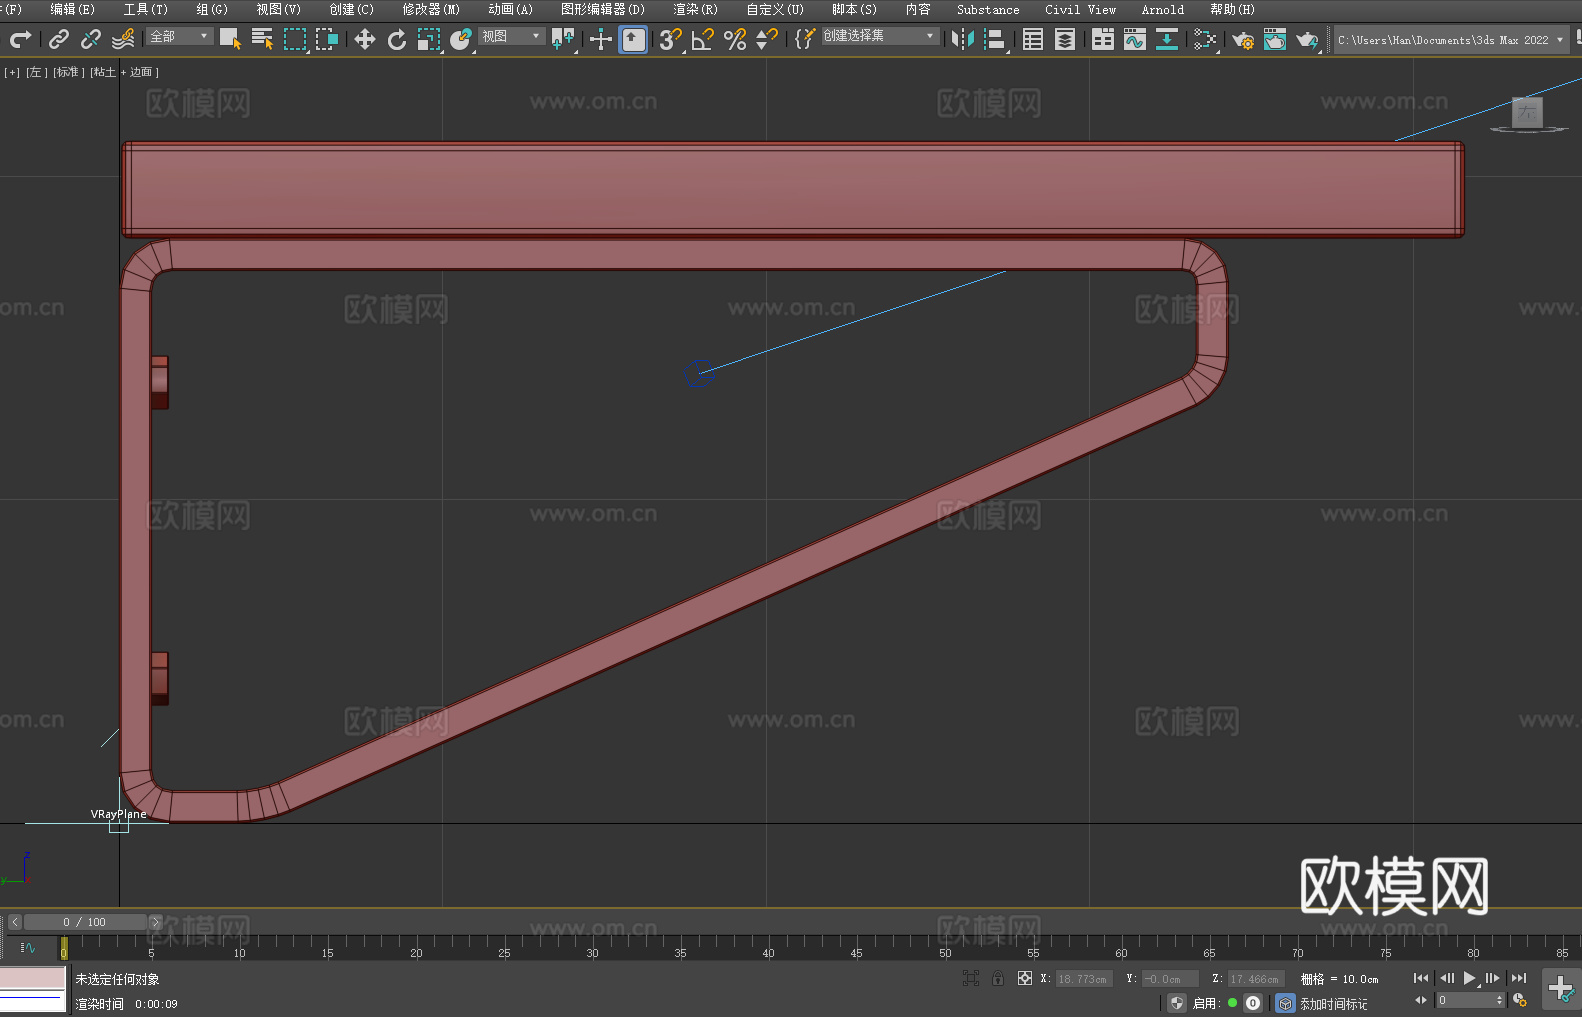Open the 工具(T) menu
Image resolution: width=1582 pixels, height=1017 pixels.
[x=145, y=9]
